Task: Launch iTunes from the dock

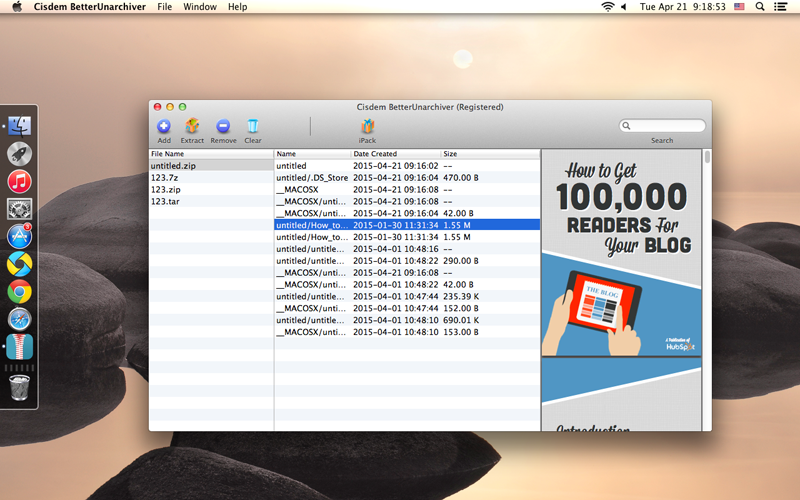Action: 20,181
